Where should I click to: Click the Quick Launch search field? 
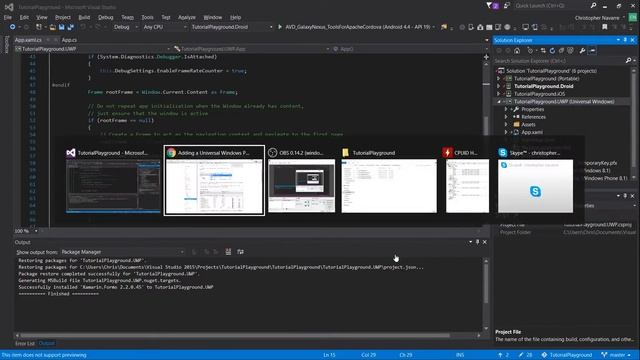tap(551, 6)
